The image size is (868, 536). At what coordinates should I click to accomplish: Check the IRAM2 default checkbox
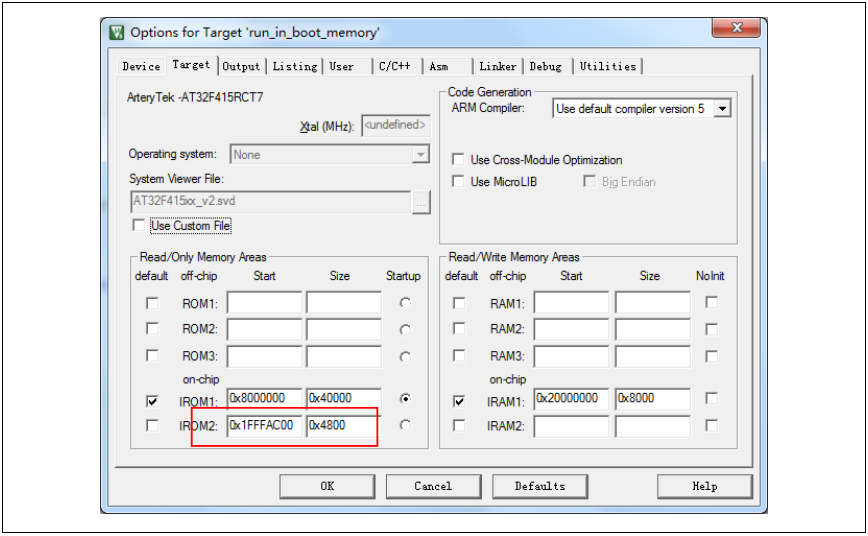pos(459,425)
